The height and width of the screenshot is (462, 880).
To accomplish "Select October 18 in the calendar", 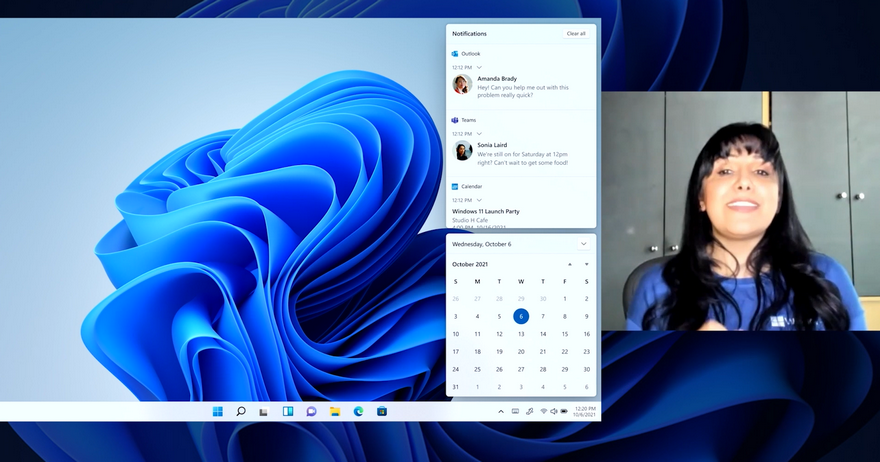I will tap(478, 352).
